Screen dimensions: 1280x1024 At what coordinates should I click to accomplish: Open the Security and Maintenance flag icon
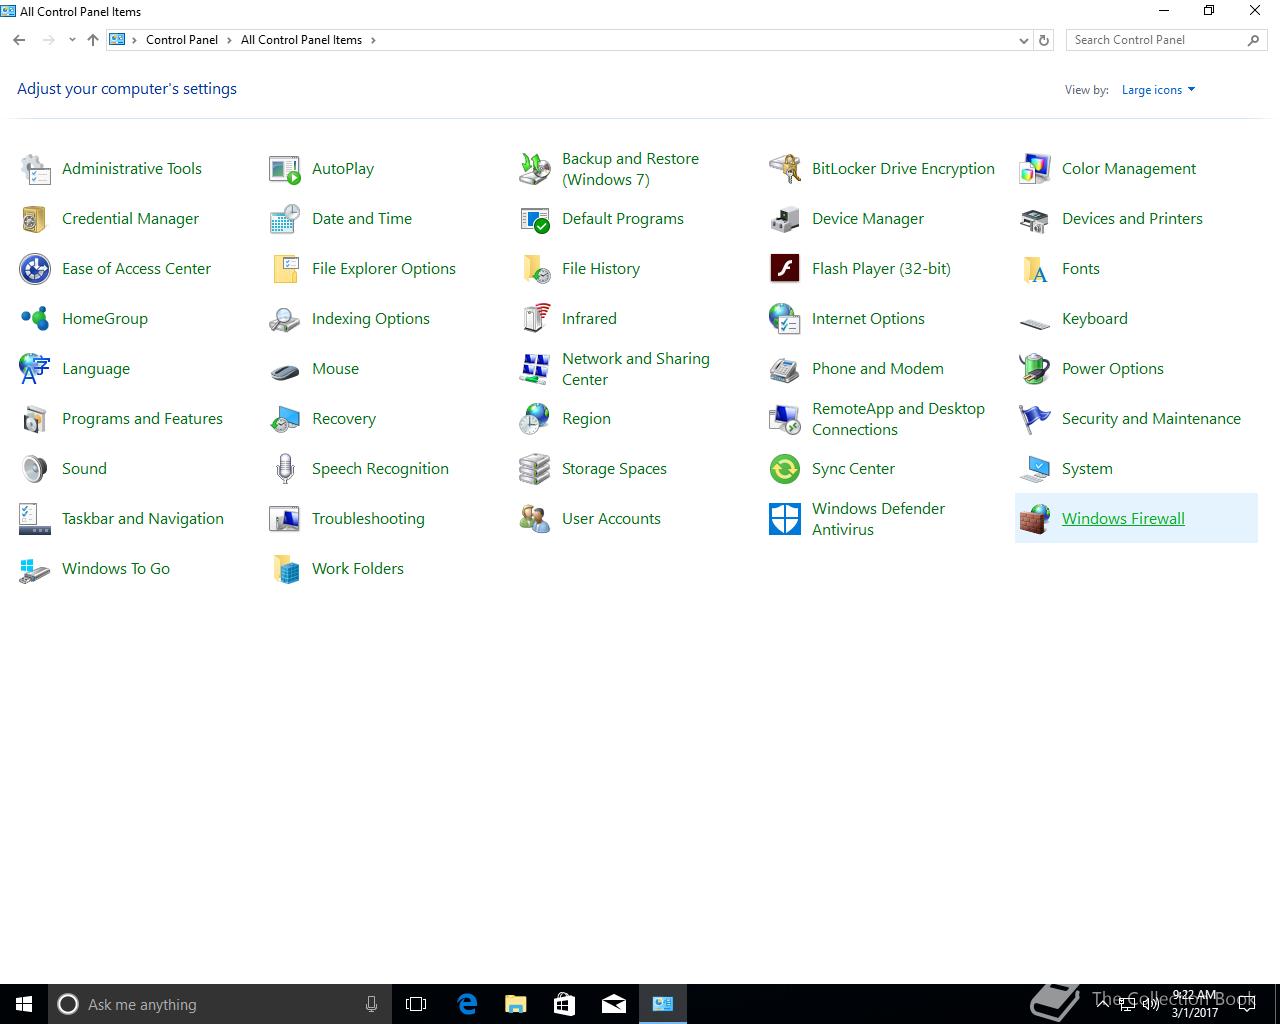pos(1035,419)
